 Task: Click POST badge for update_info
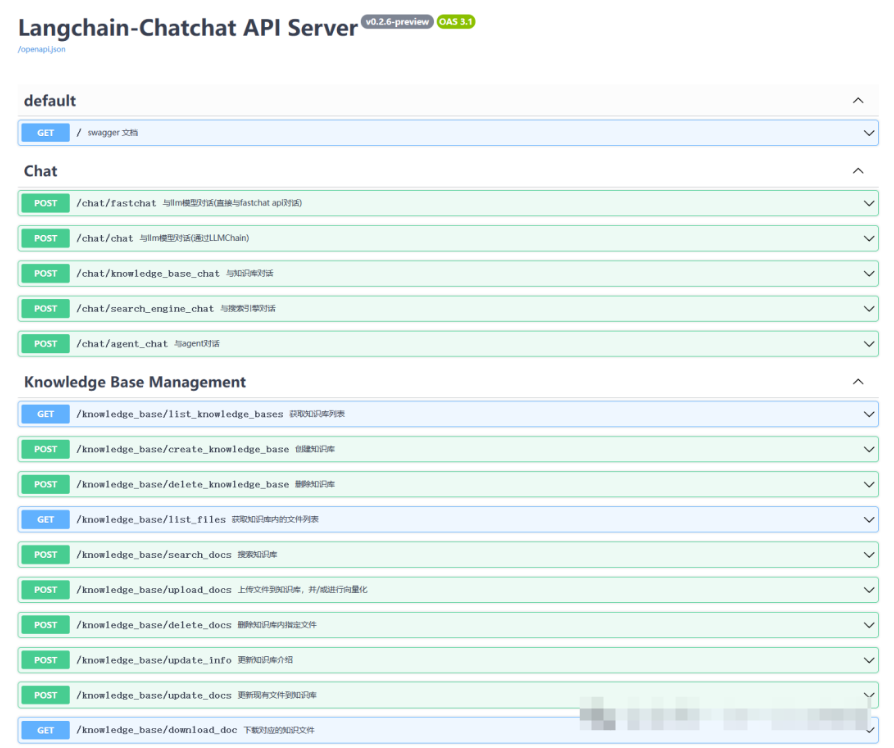[46, 660]
